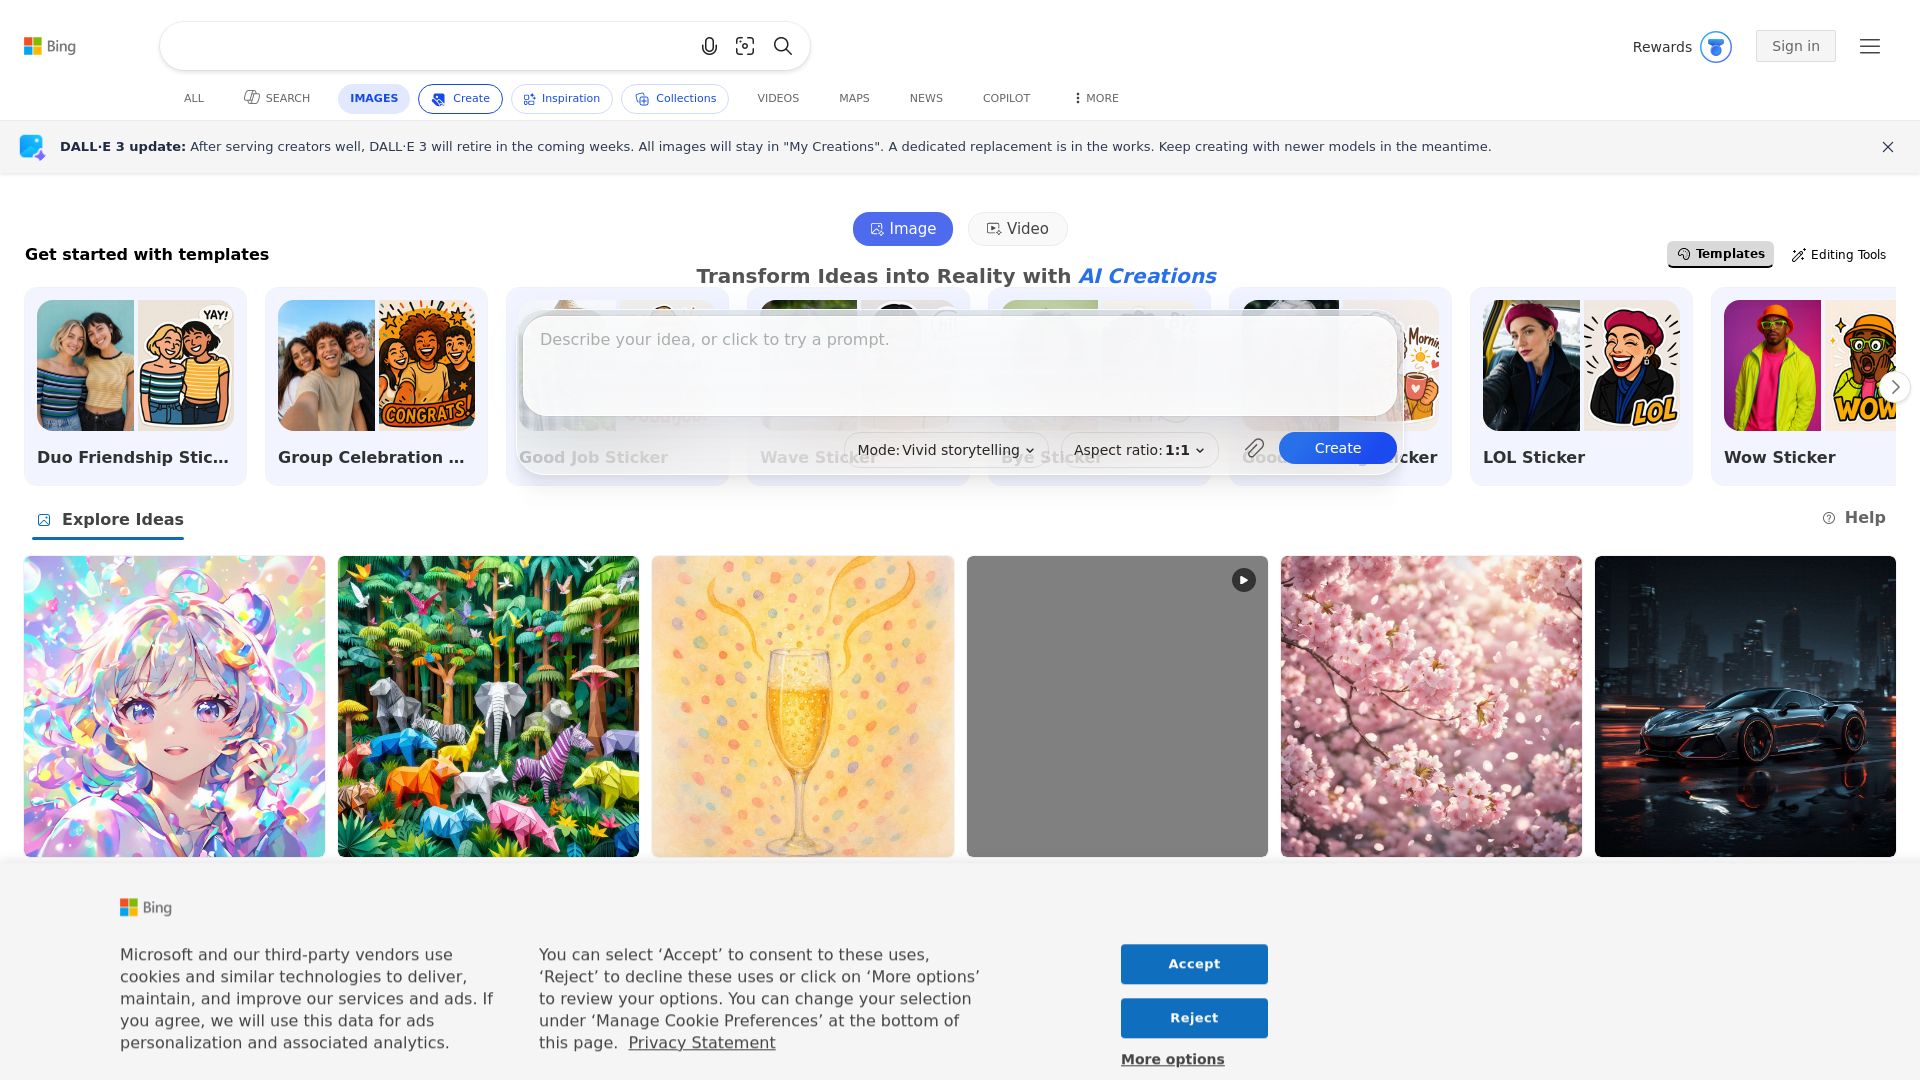Toggle the Templates view button
1920x1080 pixels.
pyautogui.click(x=1720, y=254)
